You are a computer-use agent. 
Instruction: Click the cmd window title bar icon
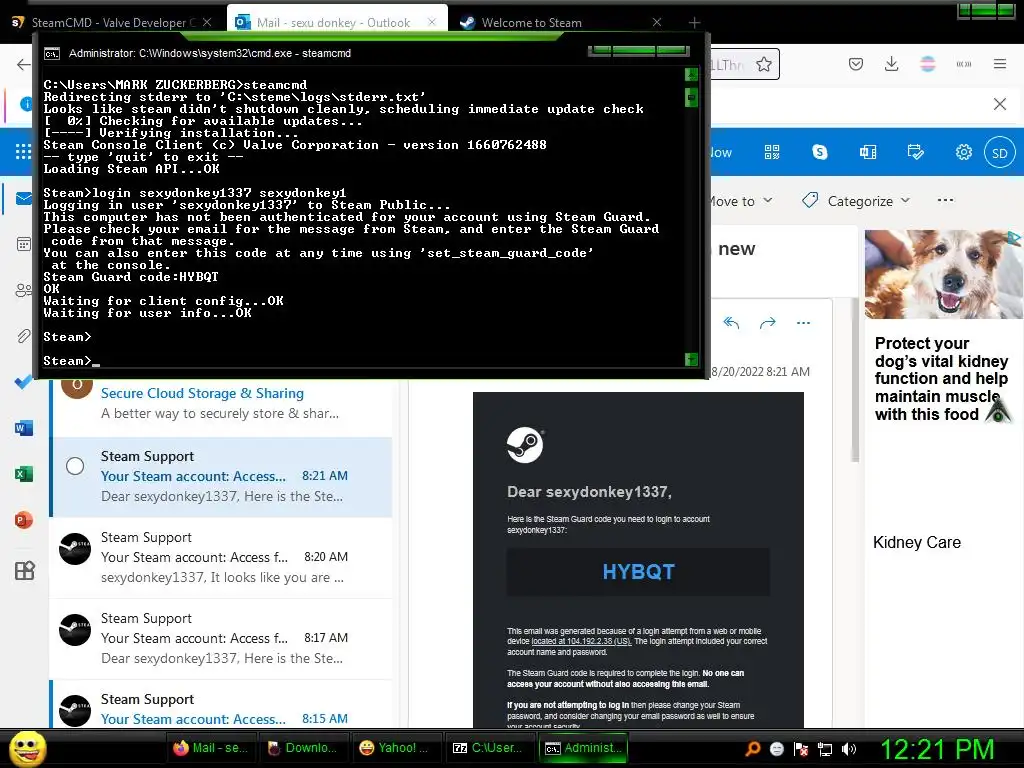point(52,53)
